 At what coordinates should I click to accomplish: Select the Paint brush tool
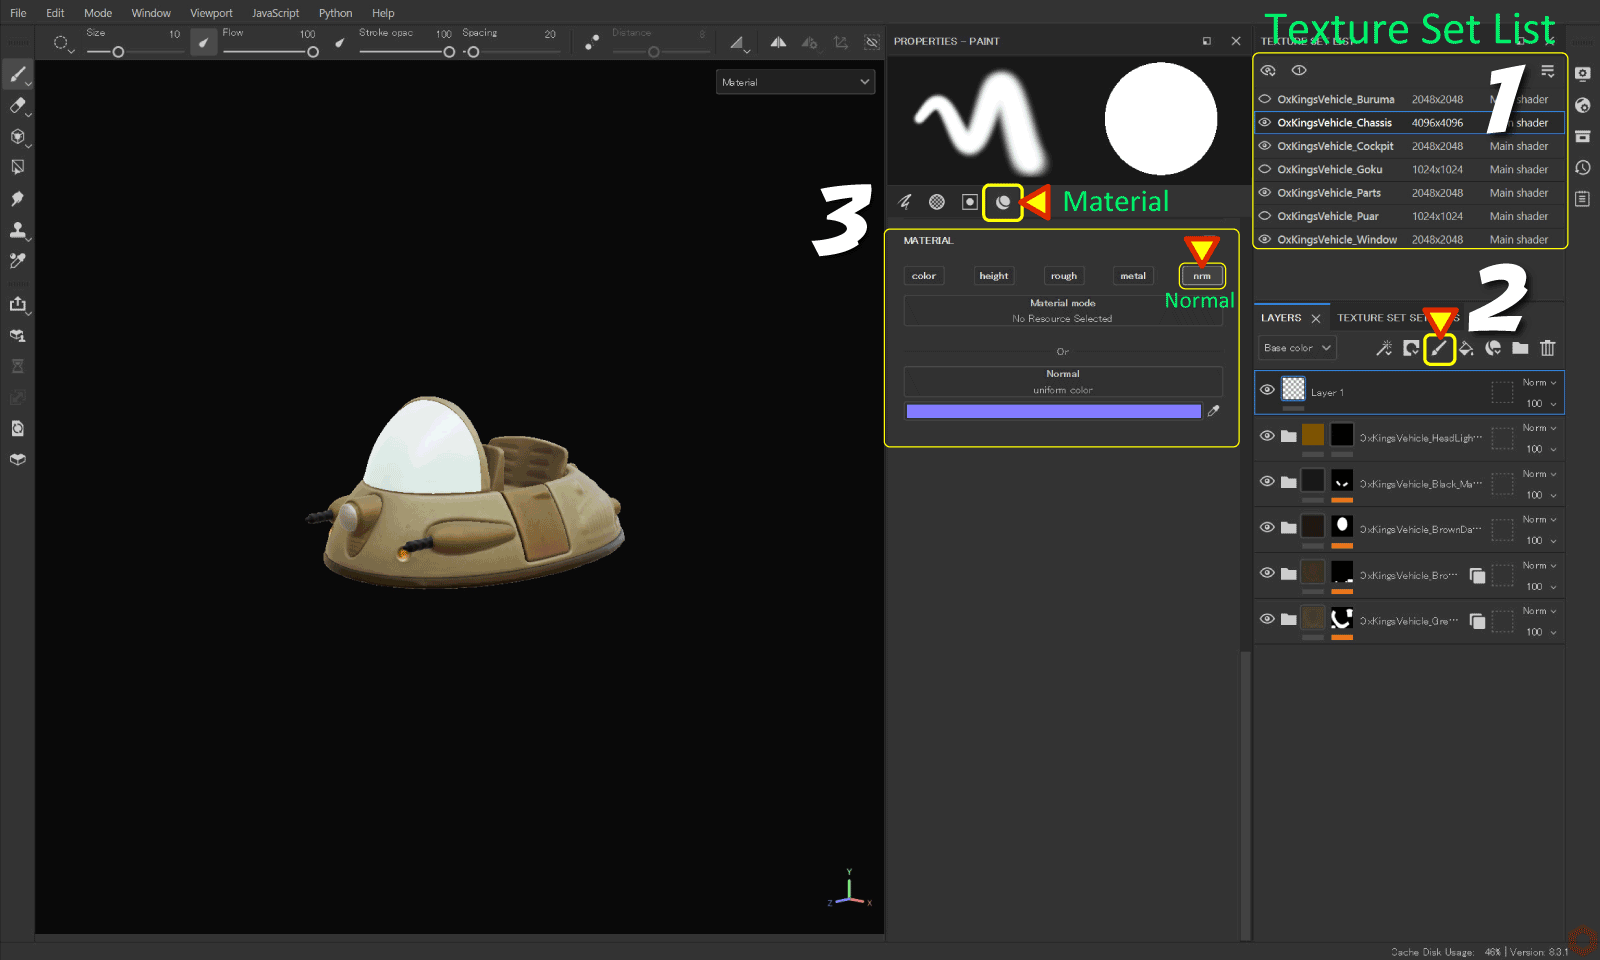coord(18,75)
